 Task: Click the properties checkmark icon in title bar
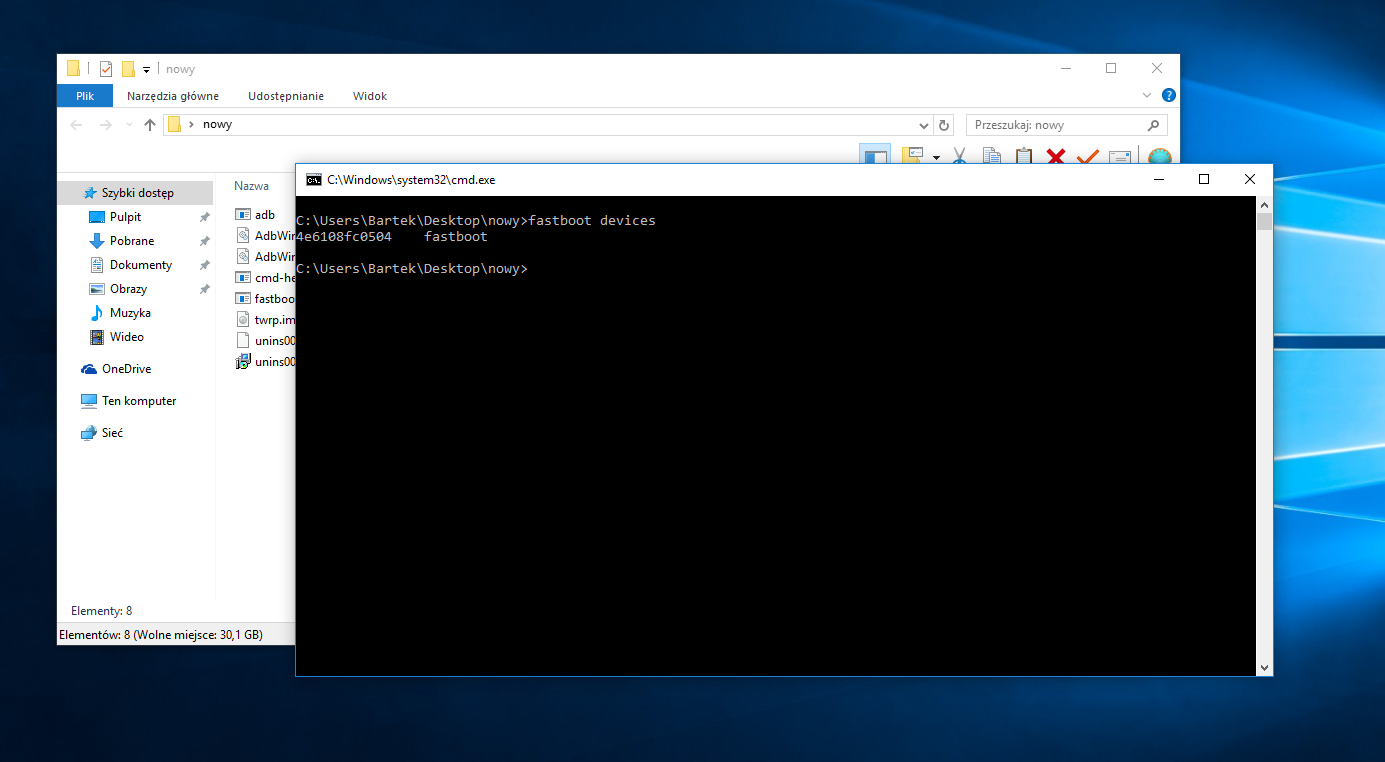[x=106, y=69]
